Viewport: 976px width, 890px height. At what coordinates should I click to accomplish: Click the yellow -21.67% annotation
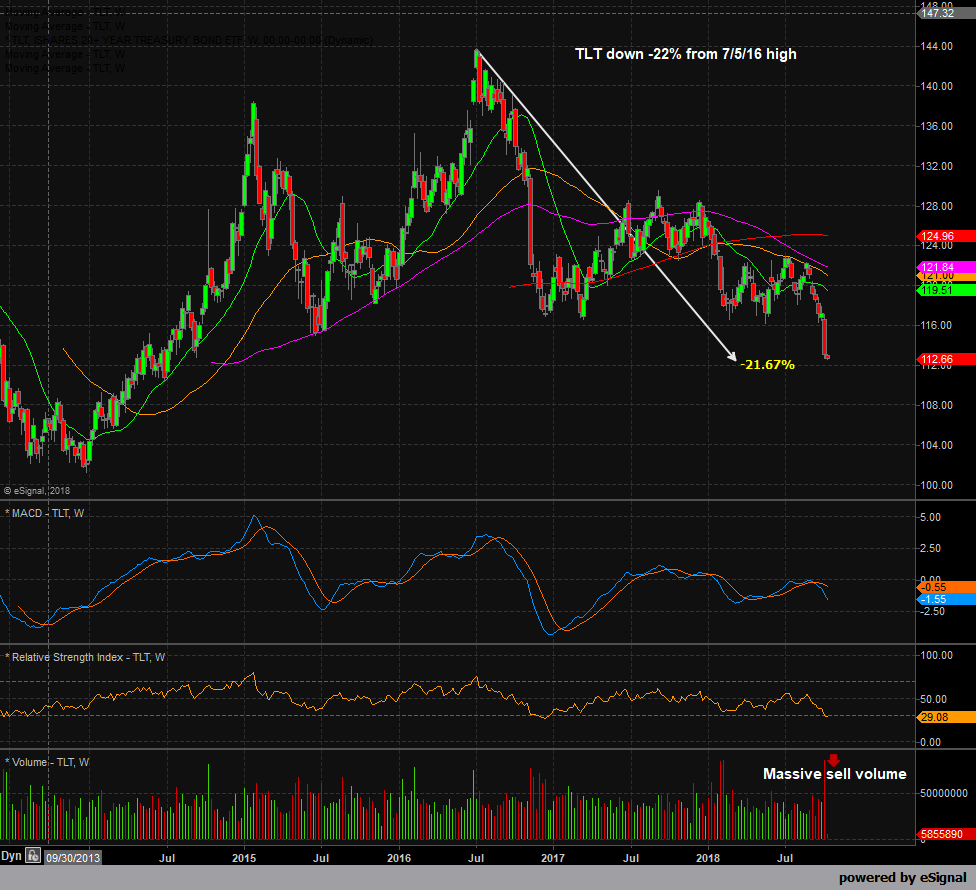click(767, 365)
